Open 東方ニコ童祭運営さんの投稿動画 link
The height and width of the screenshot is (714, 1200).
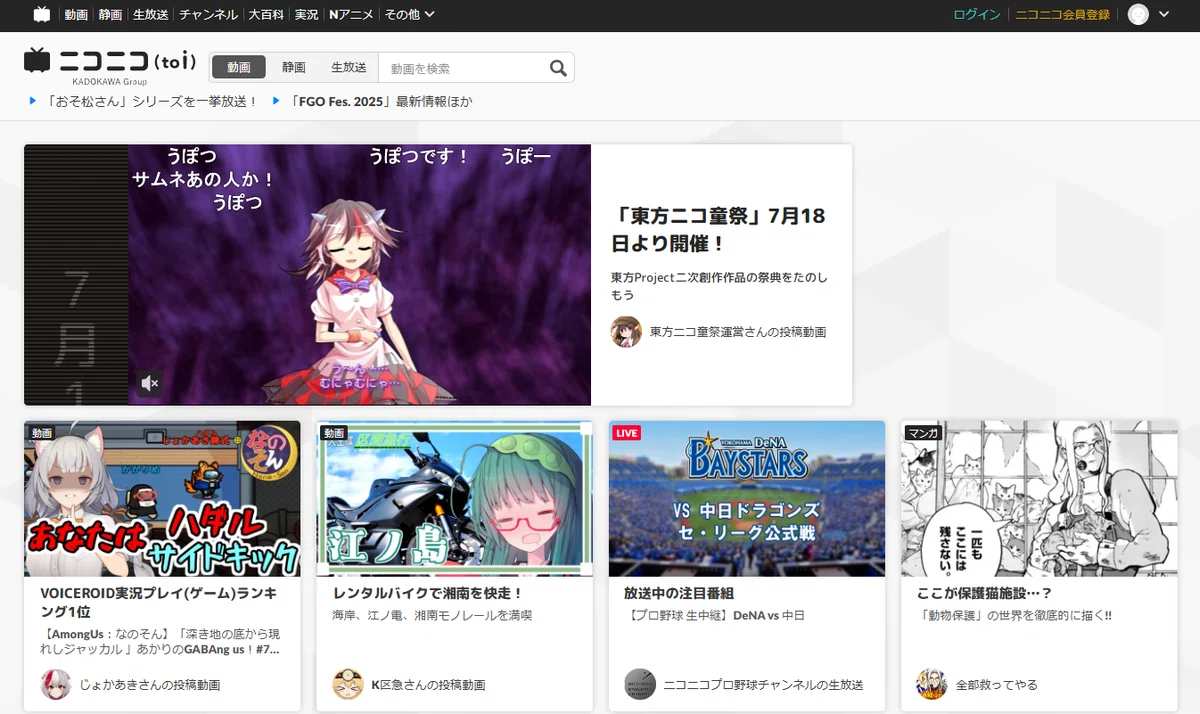point(738,332)
